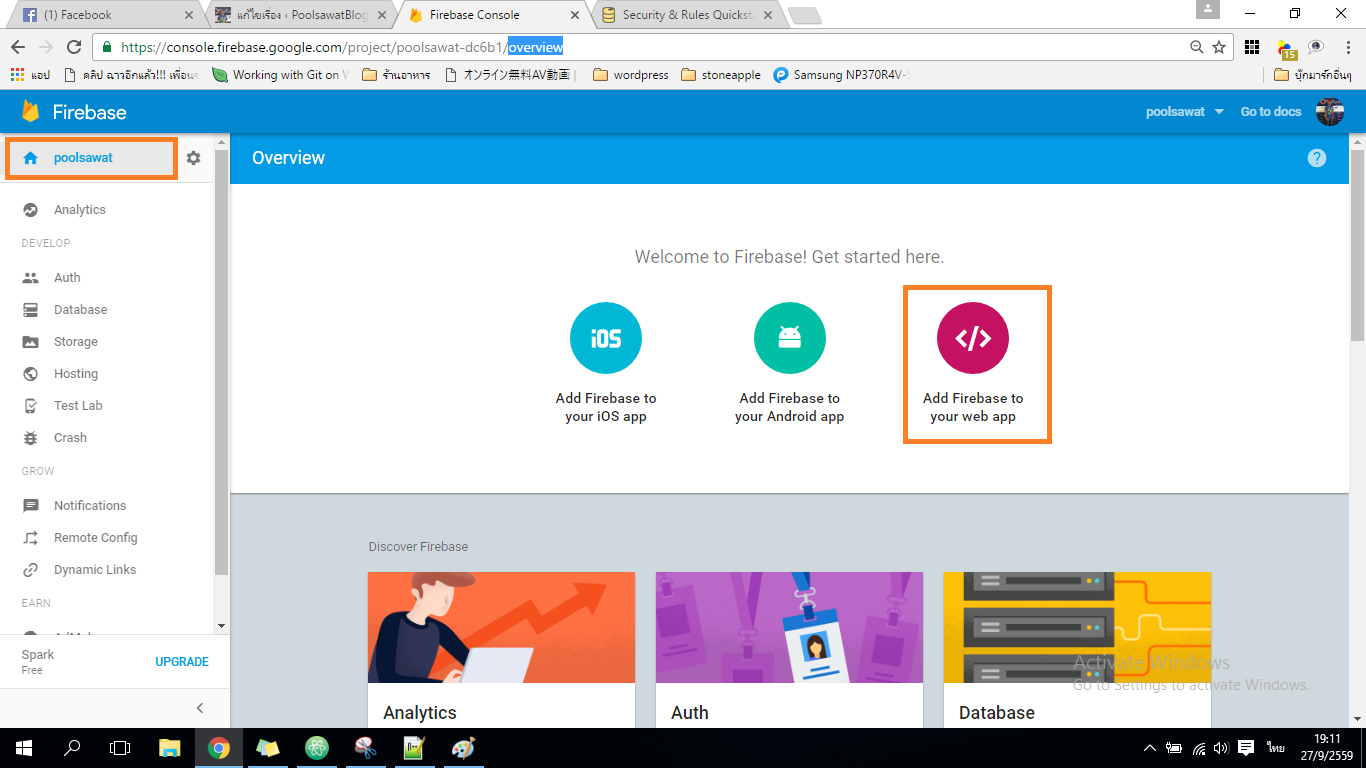The image size is (1366, 768).
Task: Switch to the PoolsawatBlog tab
Action: coord(300,15)
